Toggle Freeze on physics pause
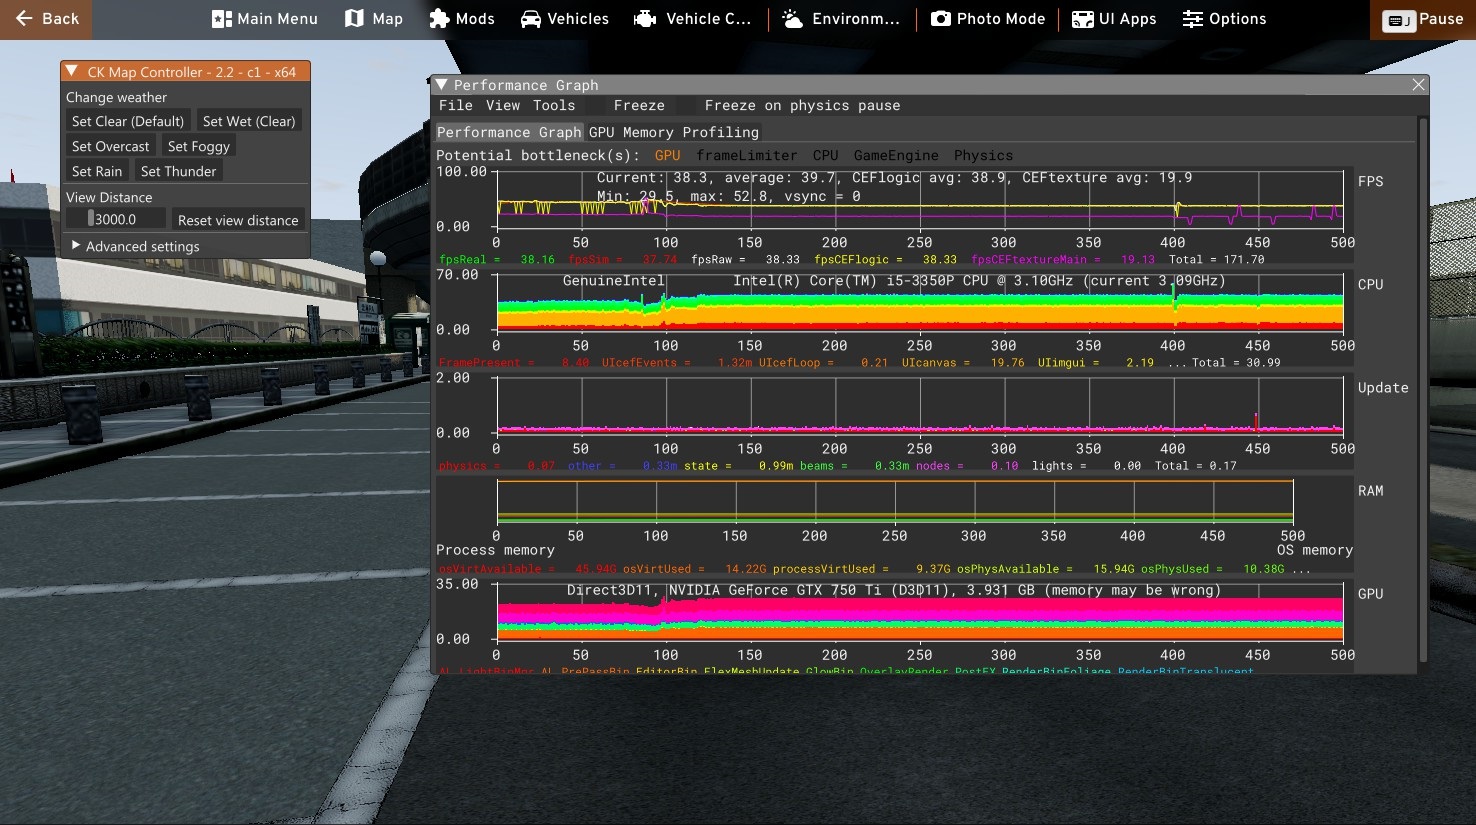This screenshot has width=1476, height=825. click(x=802, y=106)
